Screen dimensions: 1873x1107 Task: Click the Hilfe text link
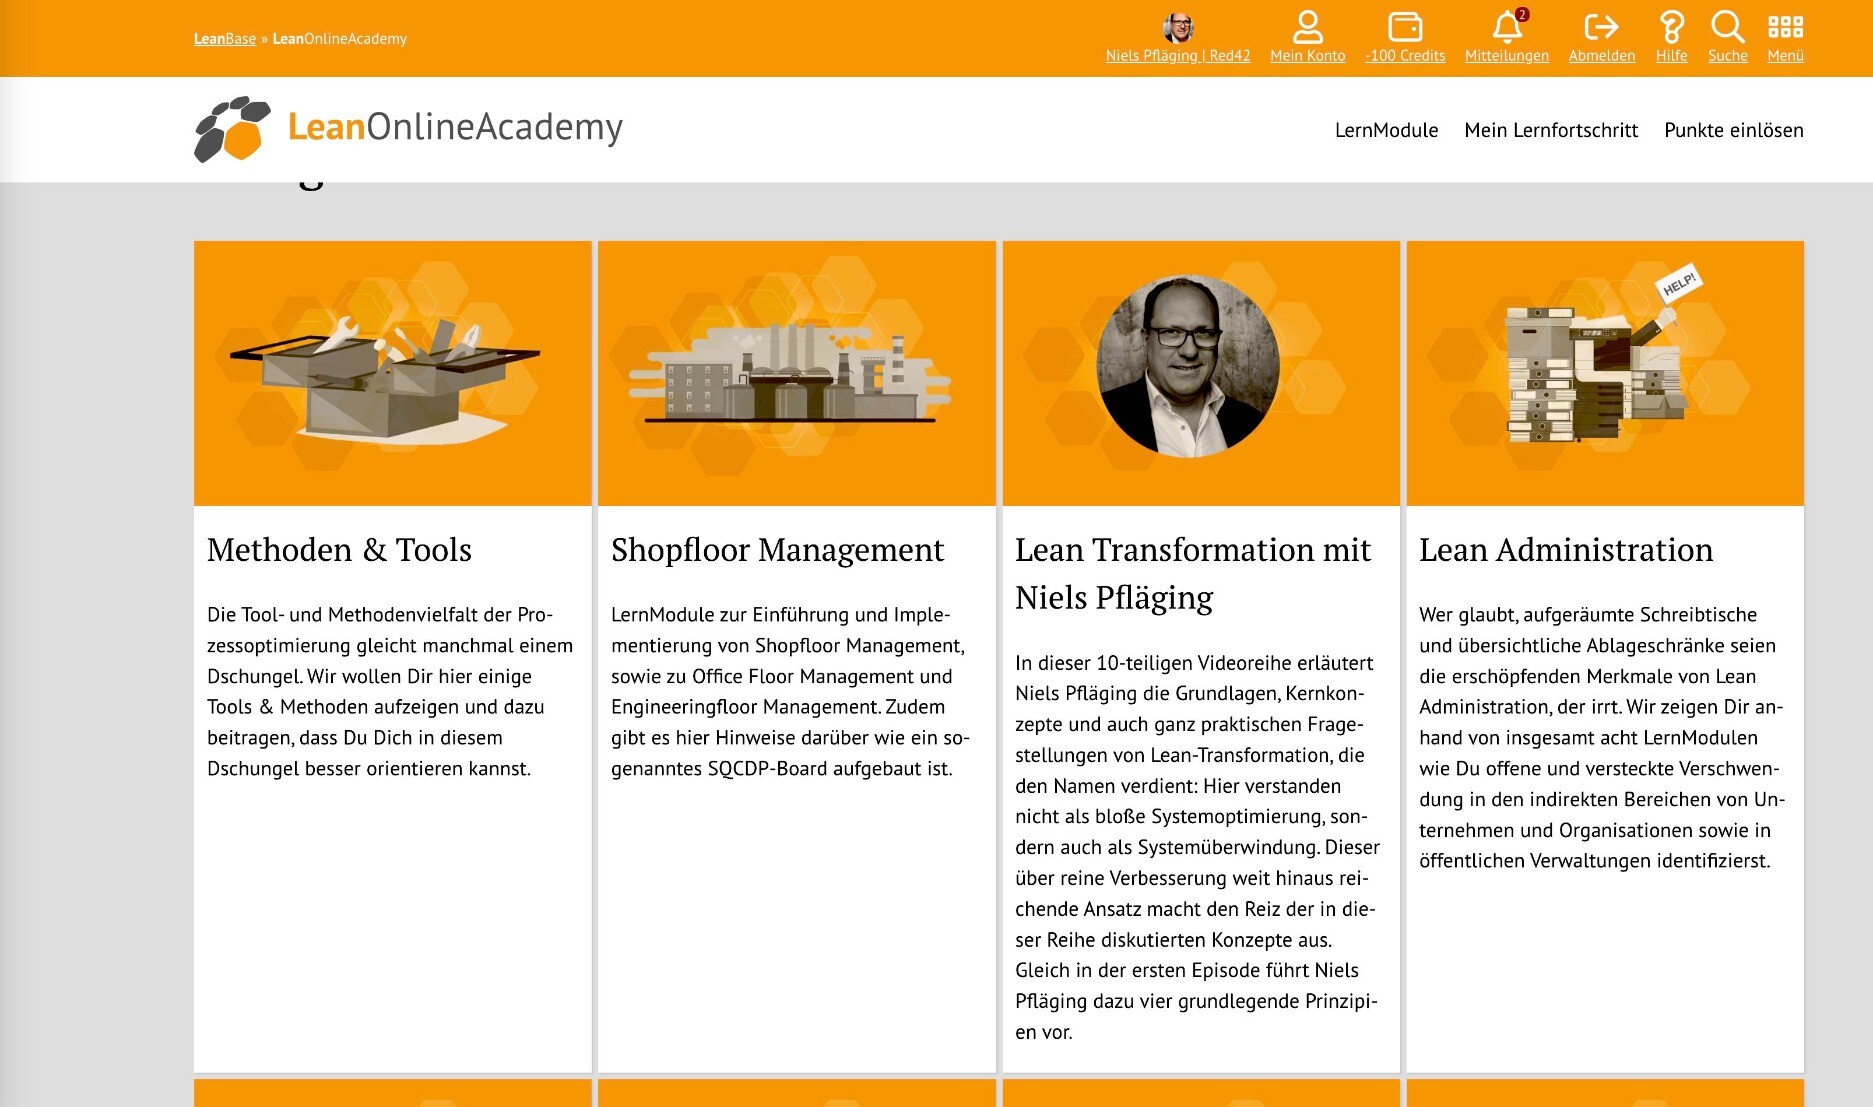pyautogui.click(x=1671, y=56)
